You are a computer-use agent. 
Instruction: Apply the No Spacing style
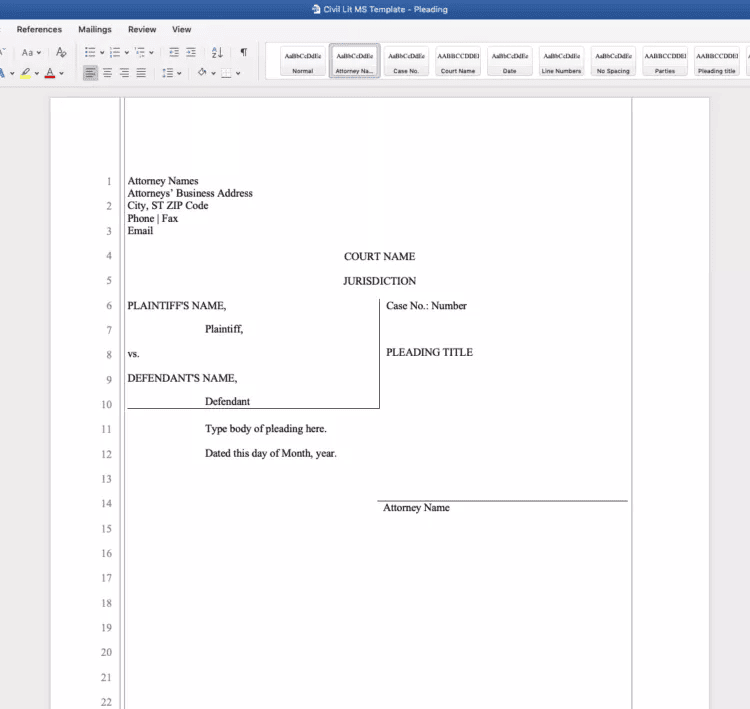pyautogui.click(x=613, y=61)
